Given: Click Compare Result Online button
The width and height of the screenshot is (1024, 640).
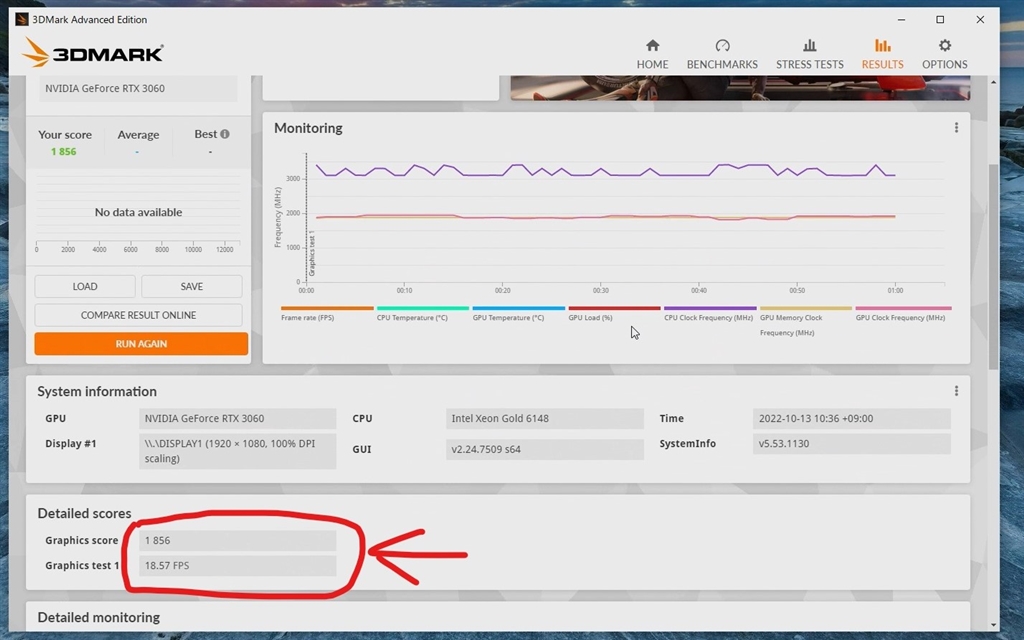Looking at the screenshot, I should click(x=138, y=315).
